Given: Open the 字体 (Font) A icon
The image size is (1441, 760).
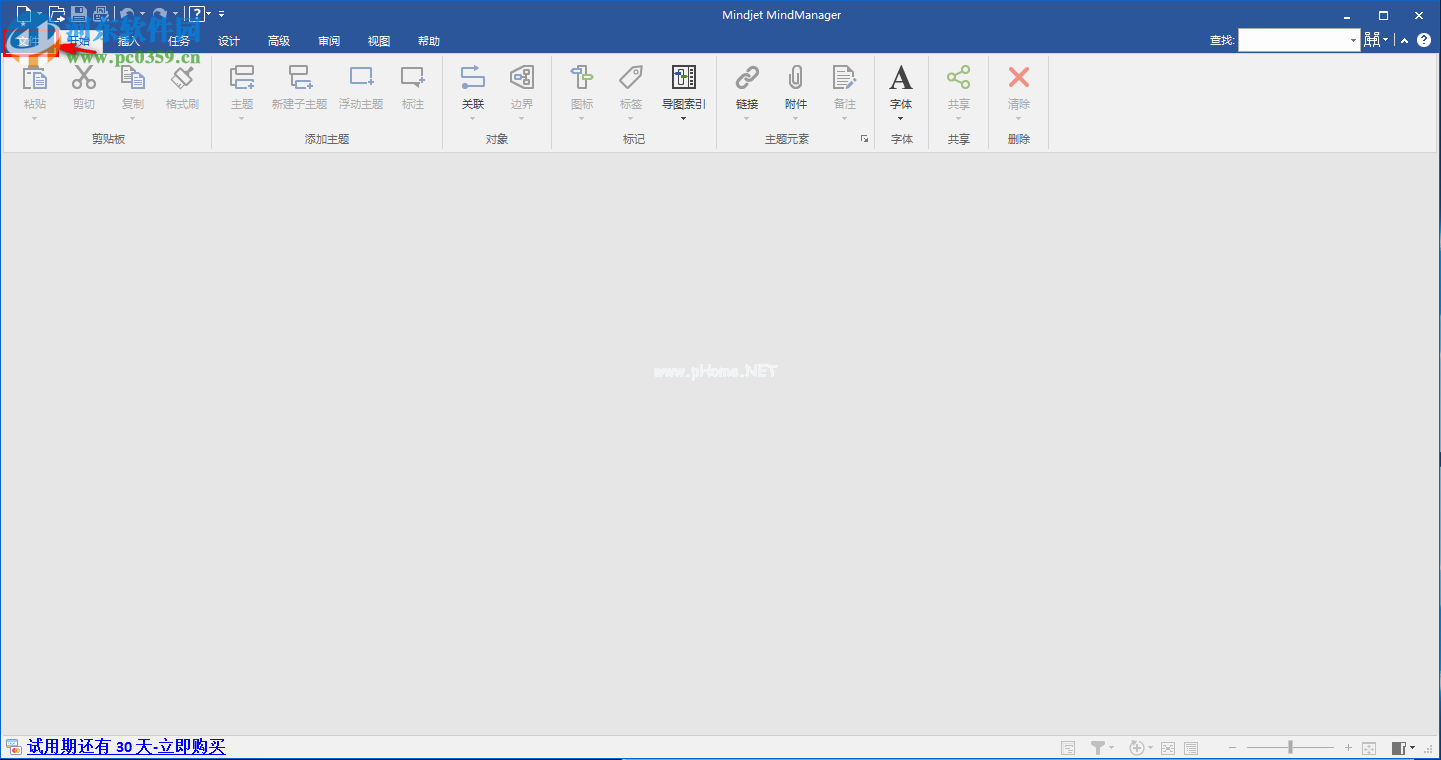Looking at the screenshot, I should [x=901, y=77].
